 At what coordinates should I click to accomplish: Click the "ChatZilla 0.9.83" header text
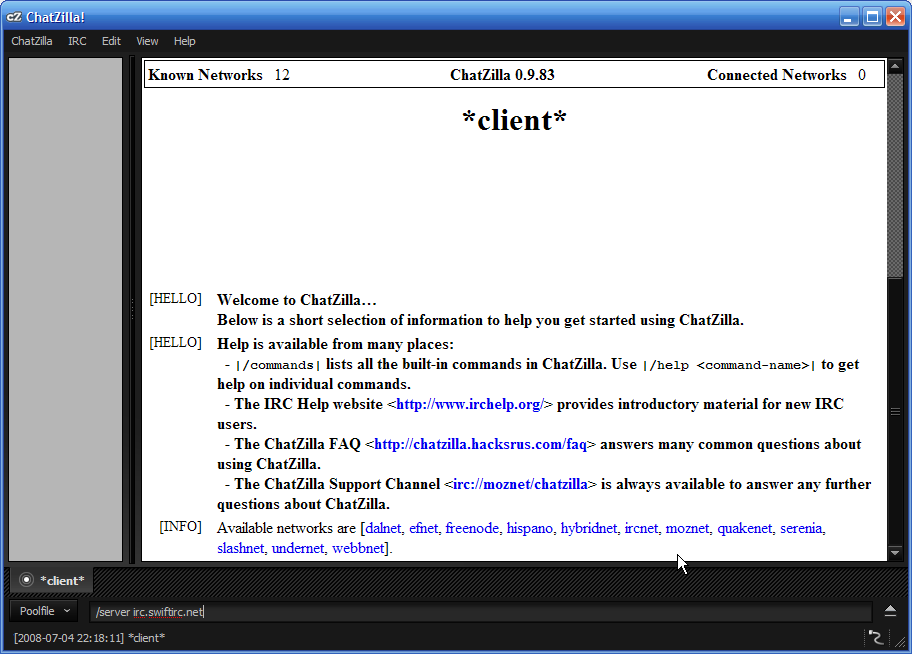point(503,75)
